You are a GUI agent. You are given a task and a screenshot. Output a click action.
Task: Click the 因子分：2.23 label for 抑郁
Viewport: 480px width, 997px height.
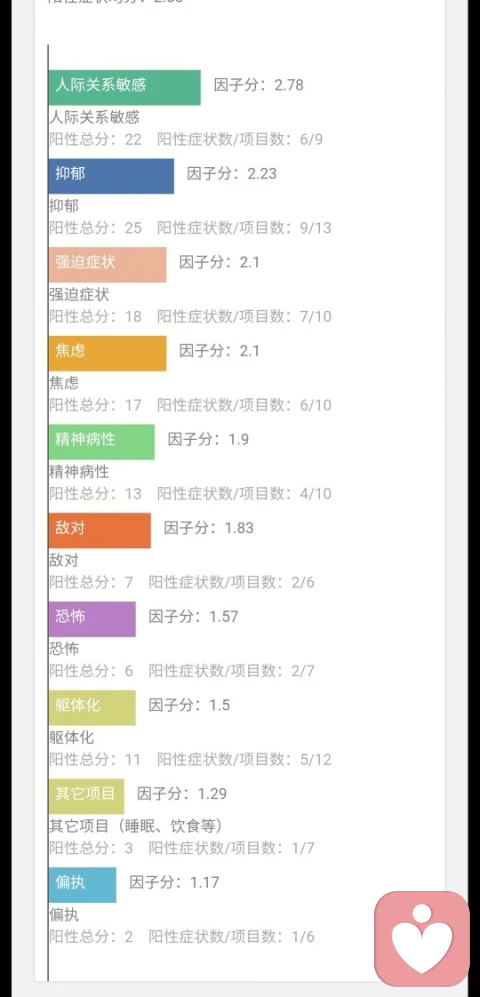tap(231, 174)
